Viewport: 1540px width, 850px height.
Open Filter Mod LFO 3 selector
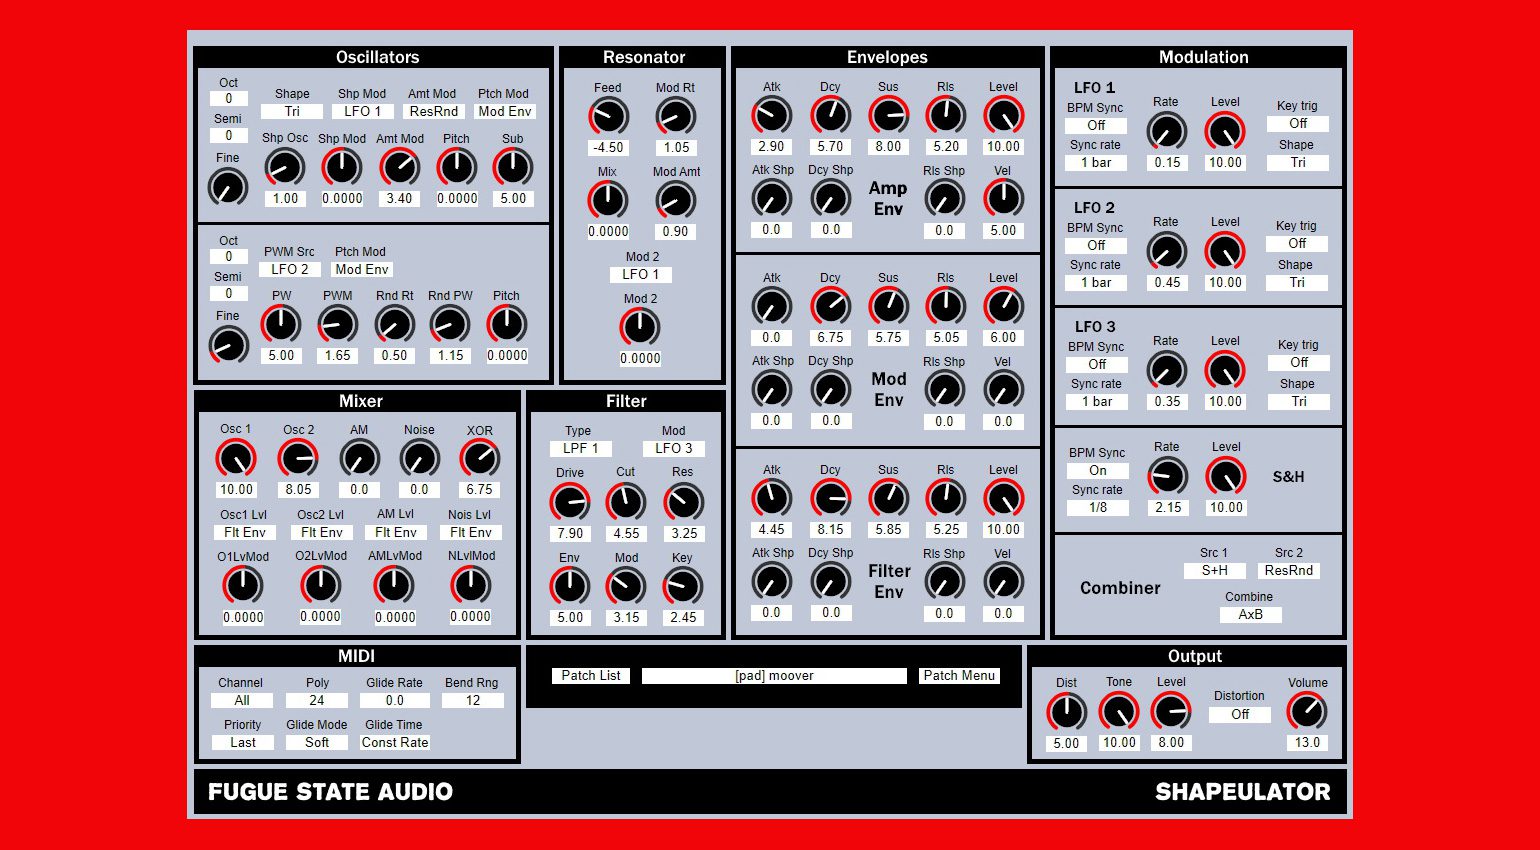click(674, 448)
